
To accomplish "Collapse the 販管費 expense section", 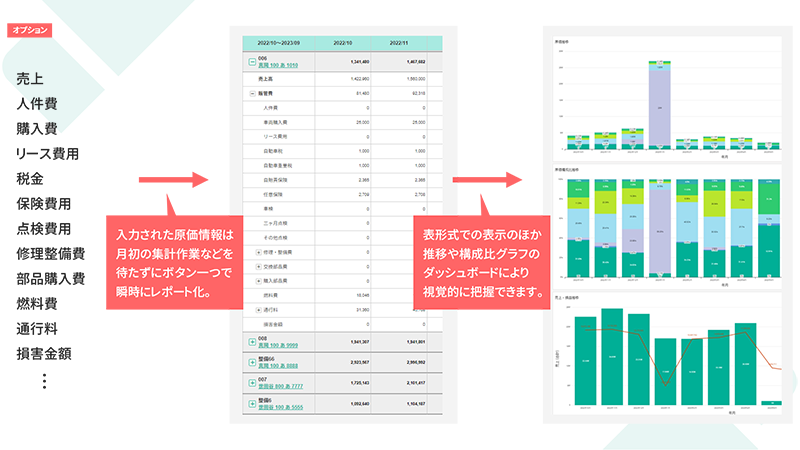I will (x=250, y=91).
